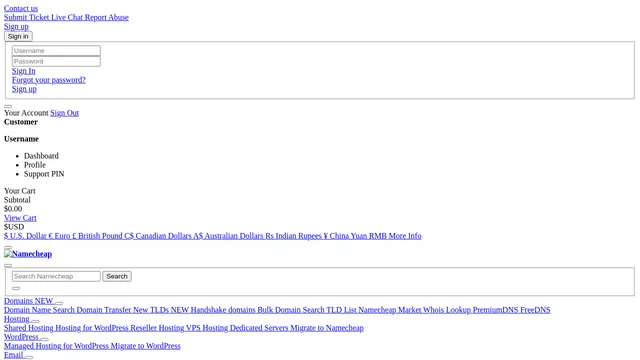Screen dimensions: 640x360
Task: Click the Support PIN list item
Action: (x=44, y=173)
